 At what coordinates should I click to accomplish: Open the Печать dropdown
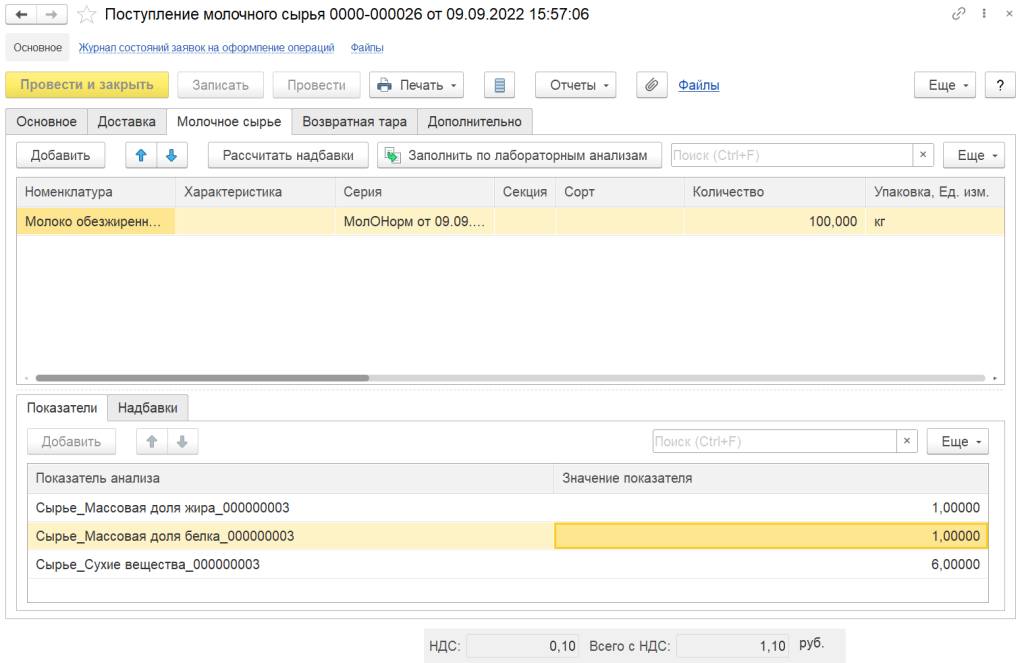pyautogui.click(x=417, y=85)
